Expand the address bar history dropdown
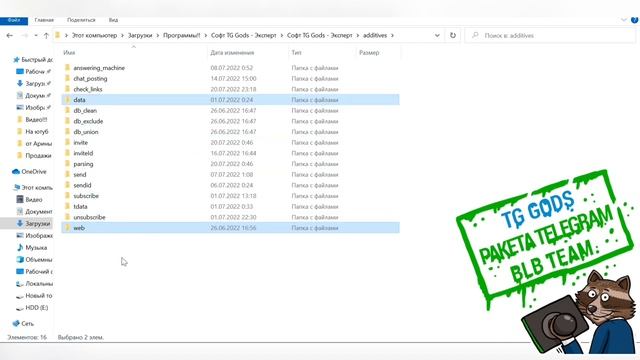The height and width of the screenshot is (360, 640). [437, 36]
